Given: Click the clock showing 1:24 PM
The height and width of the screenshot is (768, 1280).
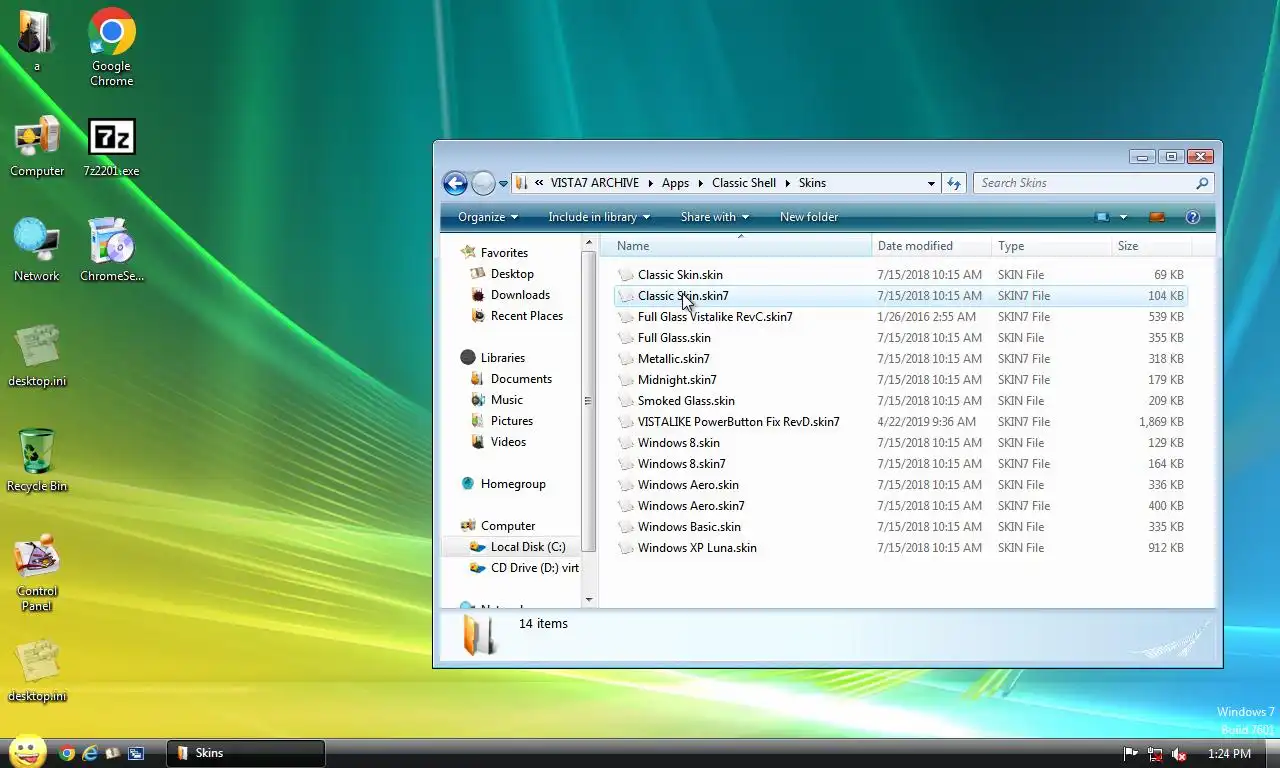Looking at the screenshot, I should (x=1229, y=754).
